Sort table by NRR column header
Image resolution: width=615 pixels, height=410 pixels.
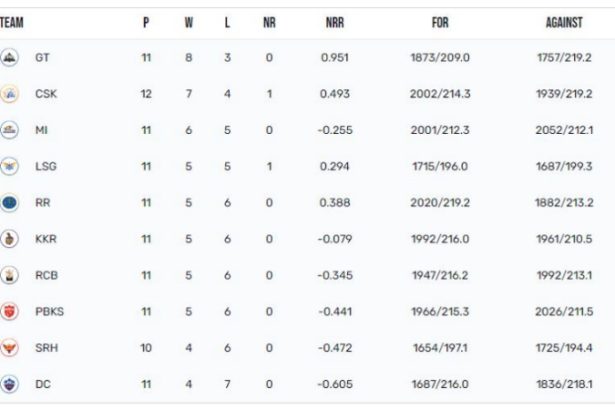[335, 22]
